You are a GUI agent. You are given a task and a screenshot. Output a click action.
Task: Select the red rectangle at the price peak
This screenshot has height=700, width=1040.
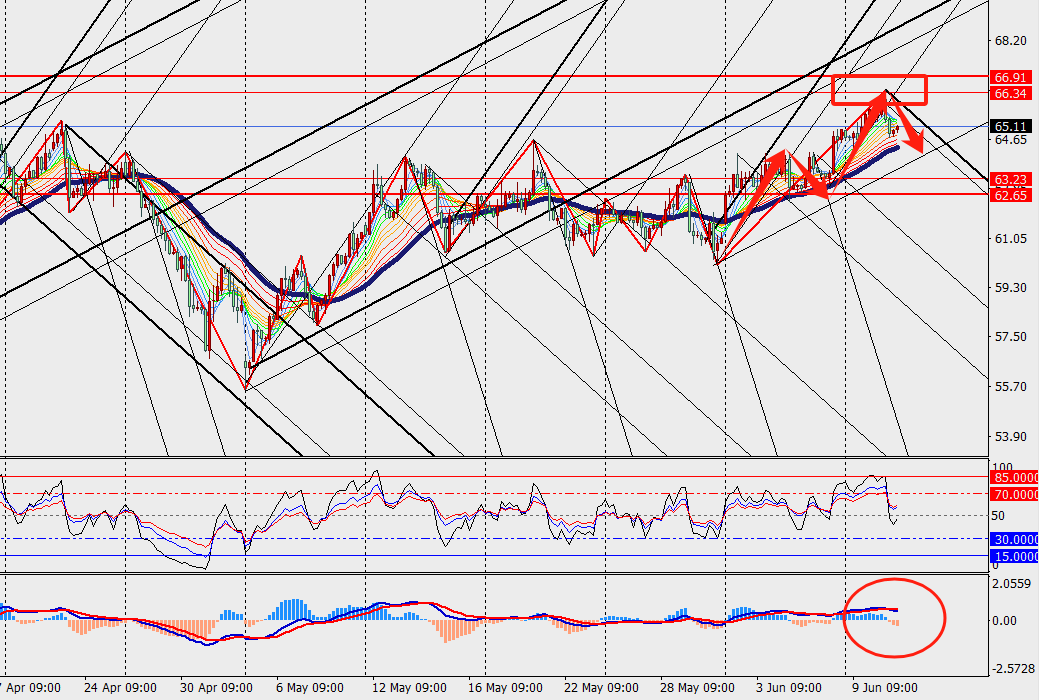(879, 90)
